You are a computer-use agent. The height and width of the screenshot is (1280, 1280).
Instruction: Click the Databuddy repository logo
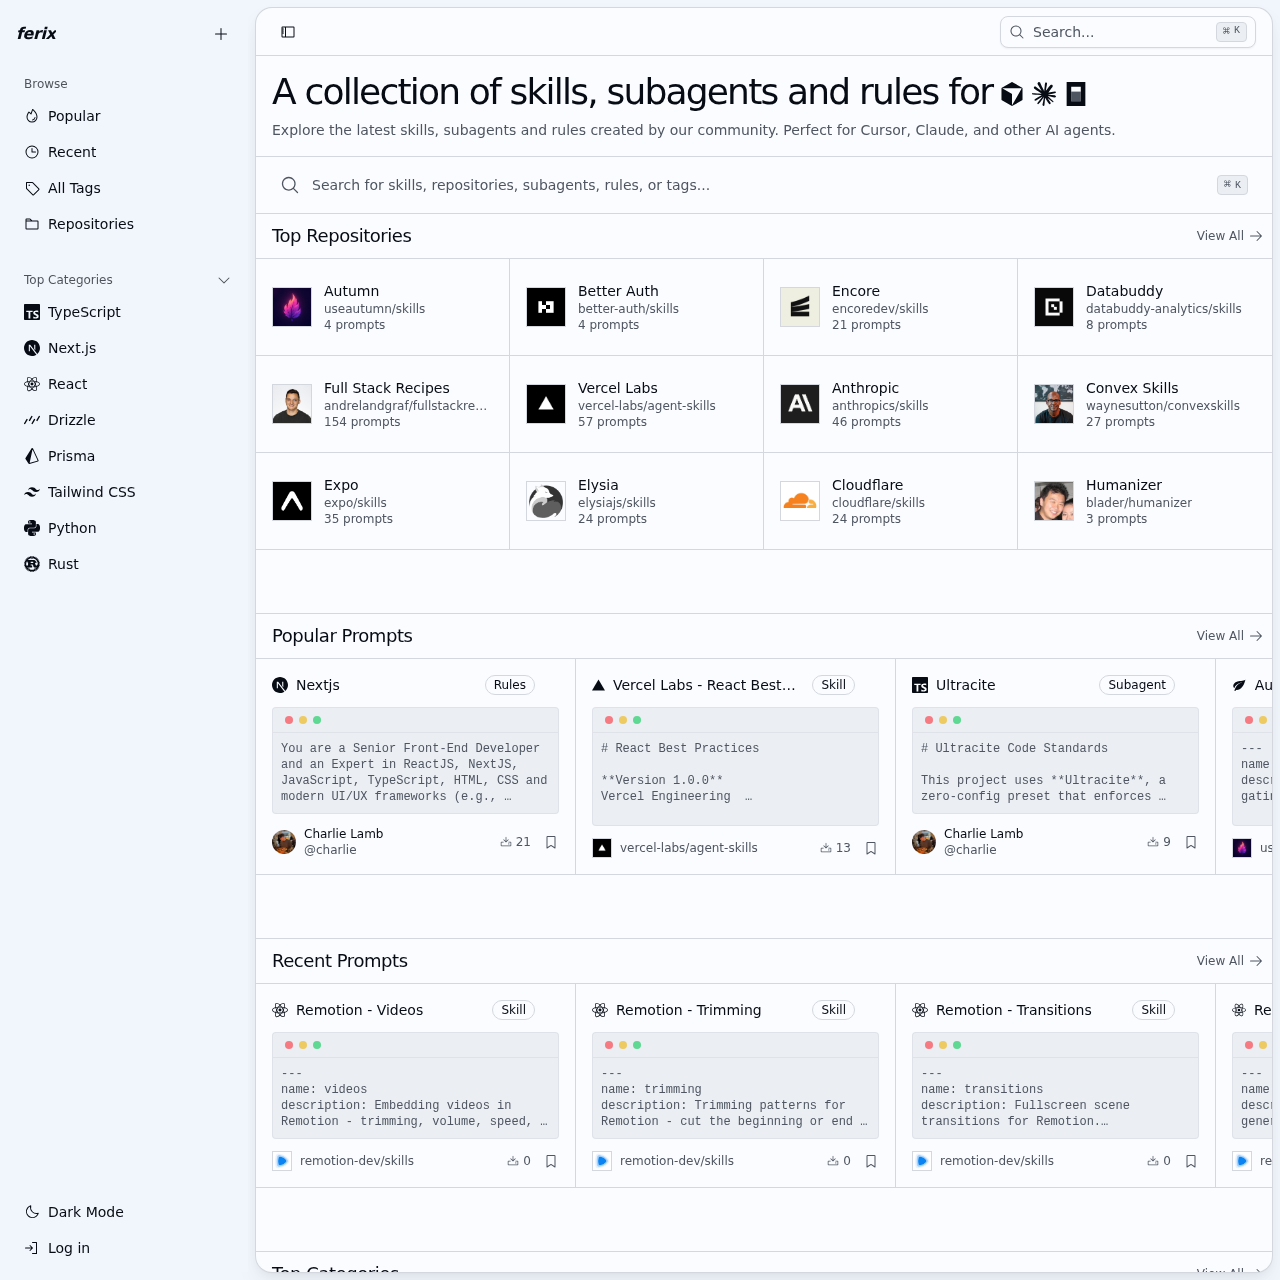(1054, 307)
